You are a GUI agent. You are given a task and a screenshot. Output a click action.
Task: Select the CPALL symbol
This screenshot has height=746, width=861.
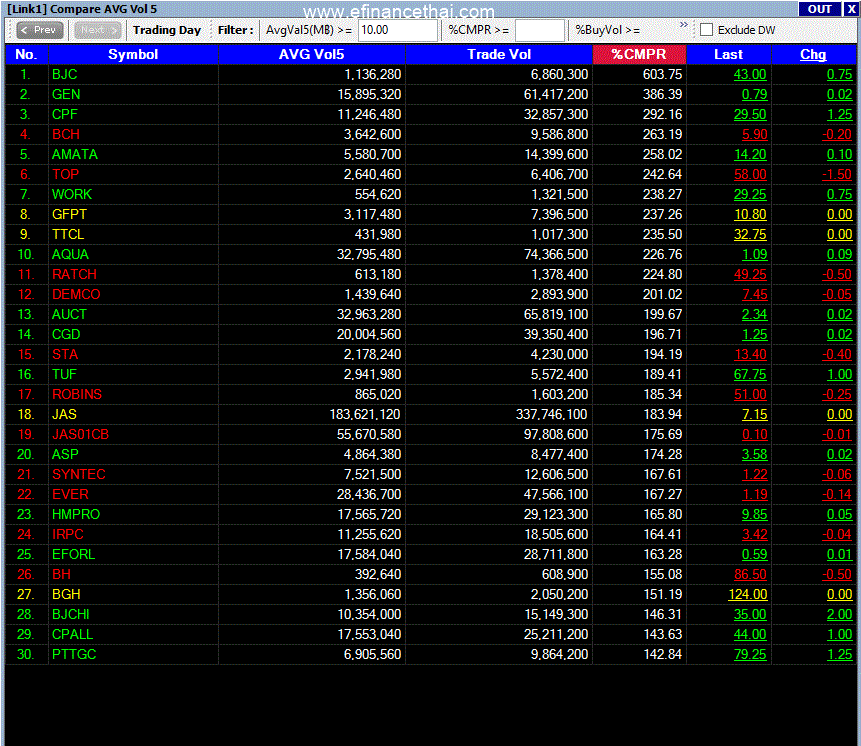click(72, 635)
